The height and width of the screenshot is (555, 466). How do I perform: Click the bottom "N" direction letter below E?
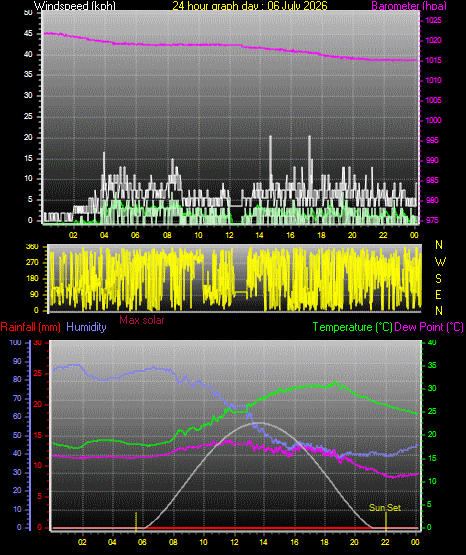[x=439, y=311]
